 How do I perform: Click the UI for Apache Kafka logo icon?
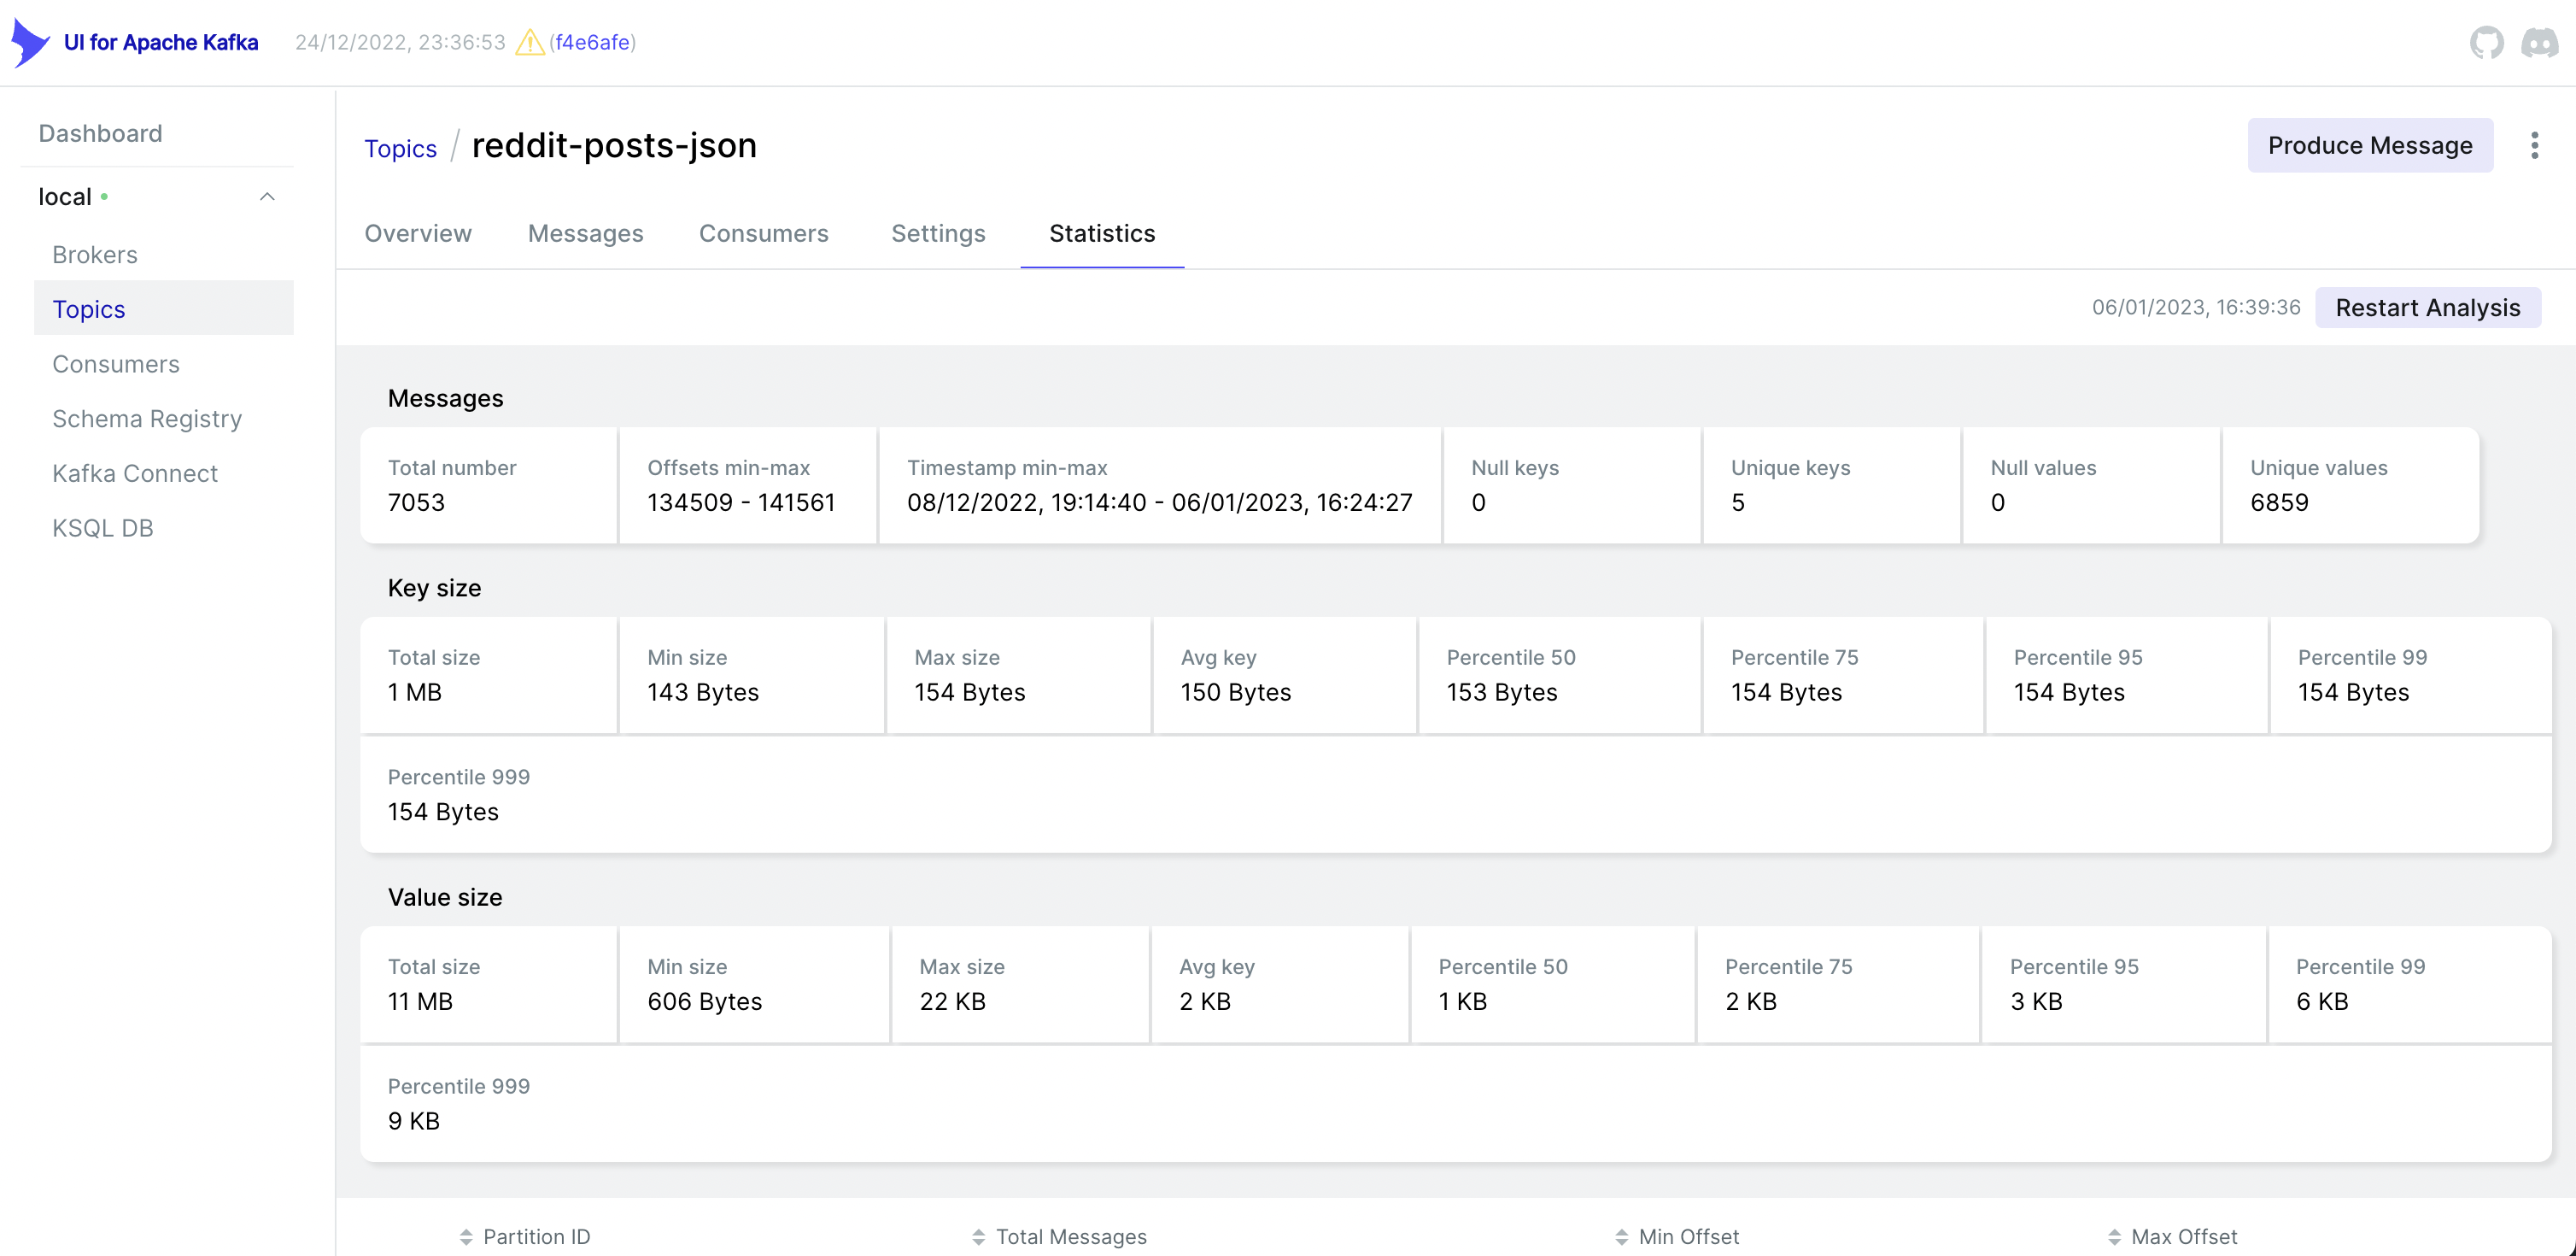click(x=30, y=42)
